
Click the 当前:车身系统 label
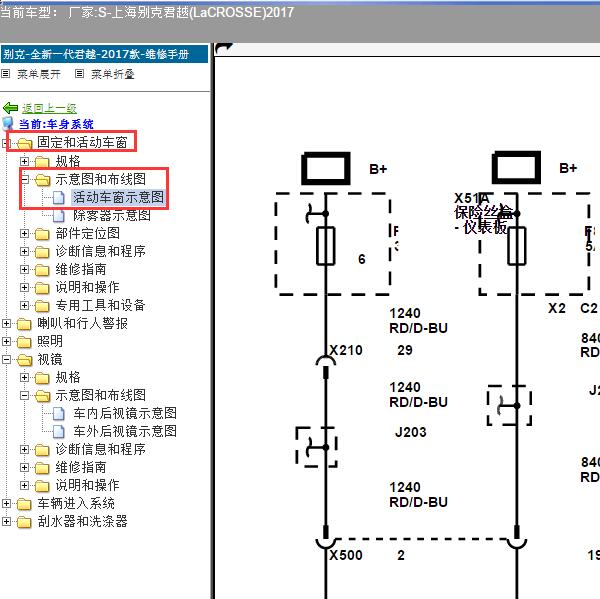pyautogui.click(x=56, y=124)
